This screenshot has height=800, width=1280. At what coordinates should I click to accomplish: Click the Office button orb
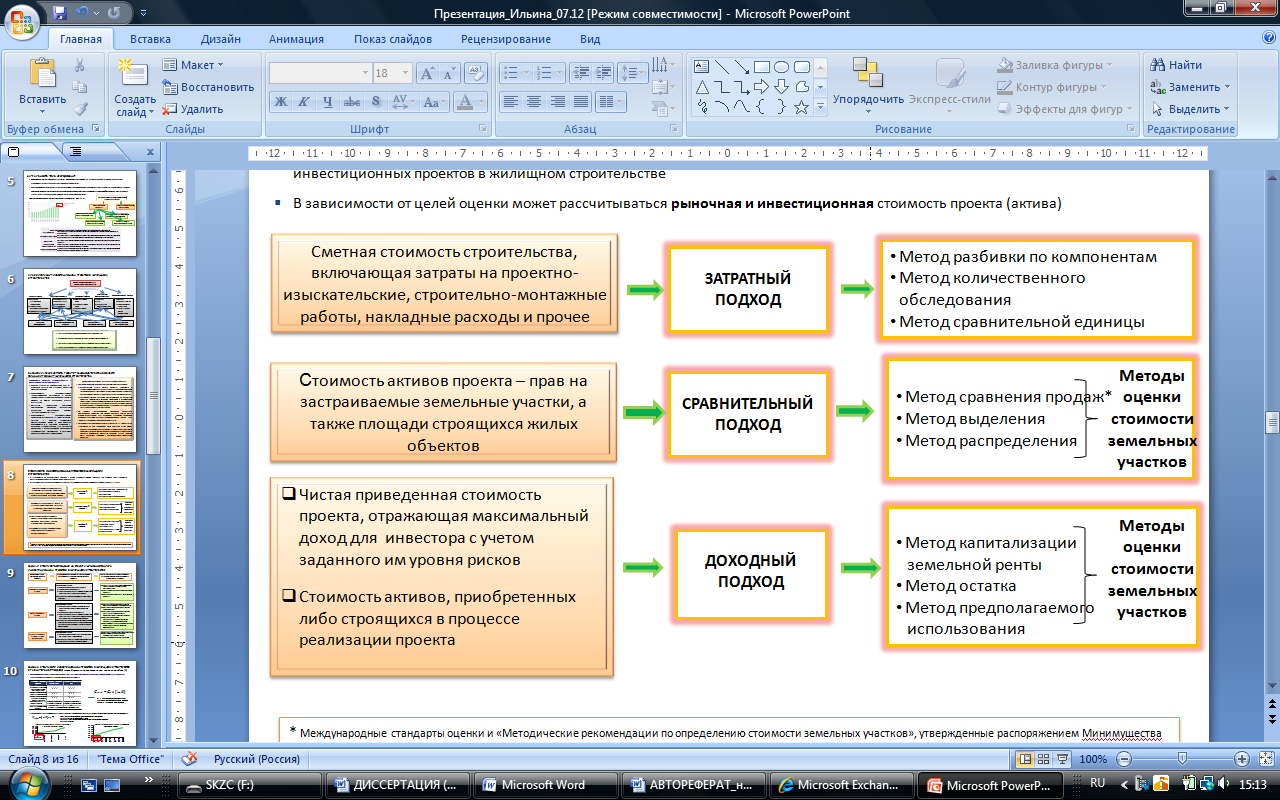pos(22,20)
